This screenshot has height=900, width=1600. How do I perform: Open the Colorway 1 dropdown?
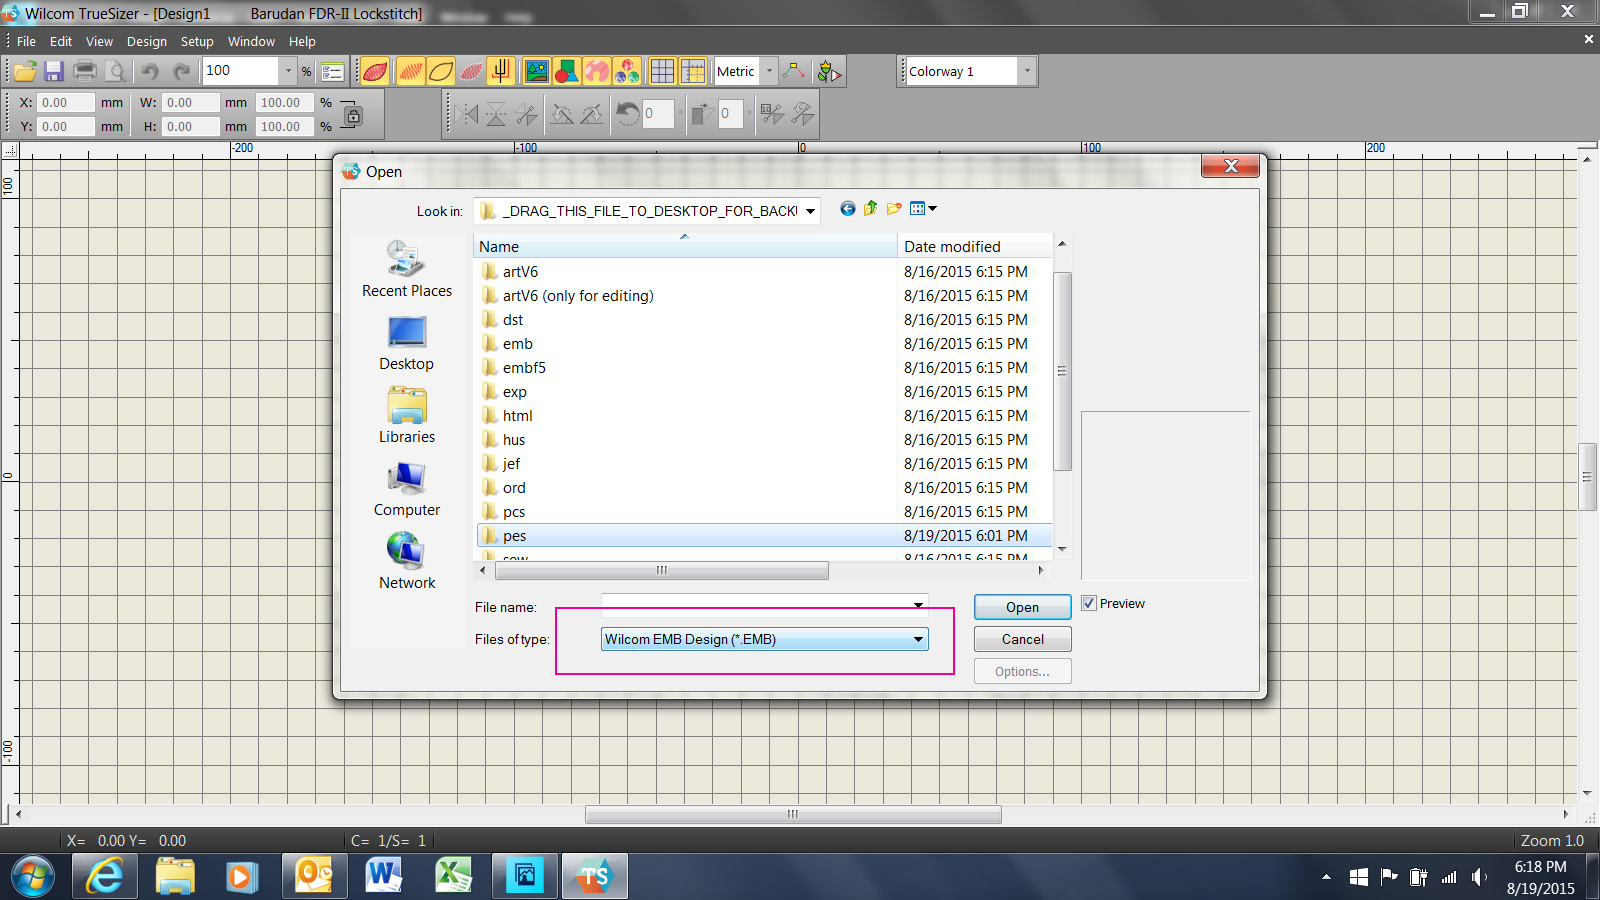point(1026,71)
